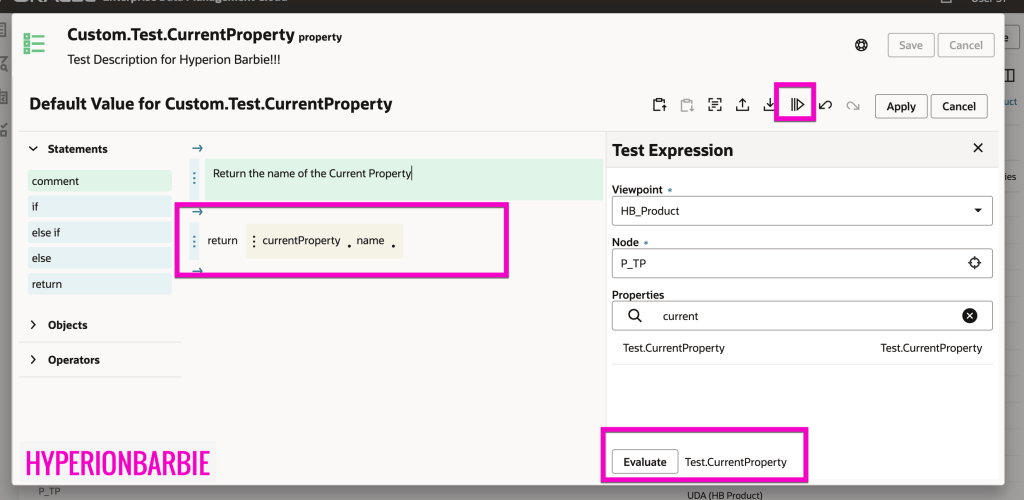Click the Node input field P_TP
The height and width of the screenshot is (500, 1024).
pos(785,263)
